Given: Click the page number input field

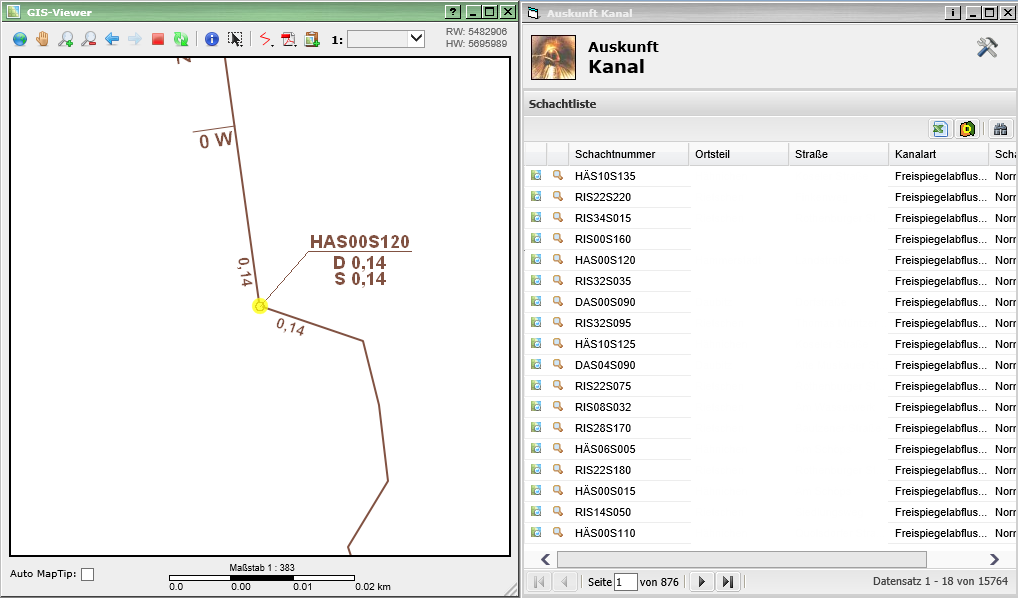Looking at the screenshot, I should click(625, 582).
